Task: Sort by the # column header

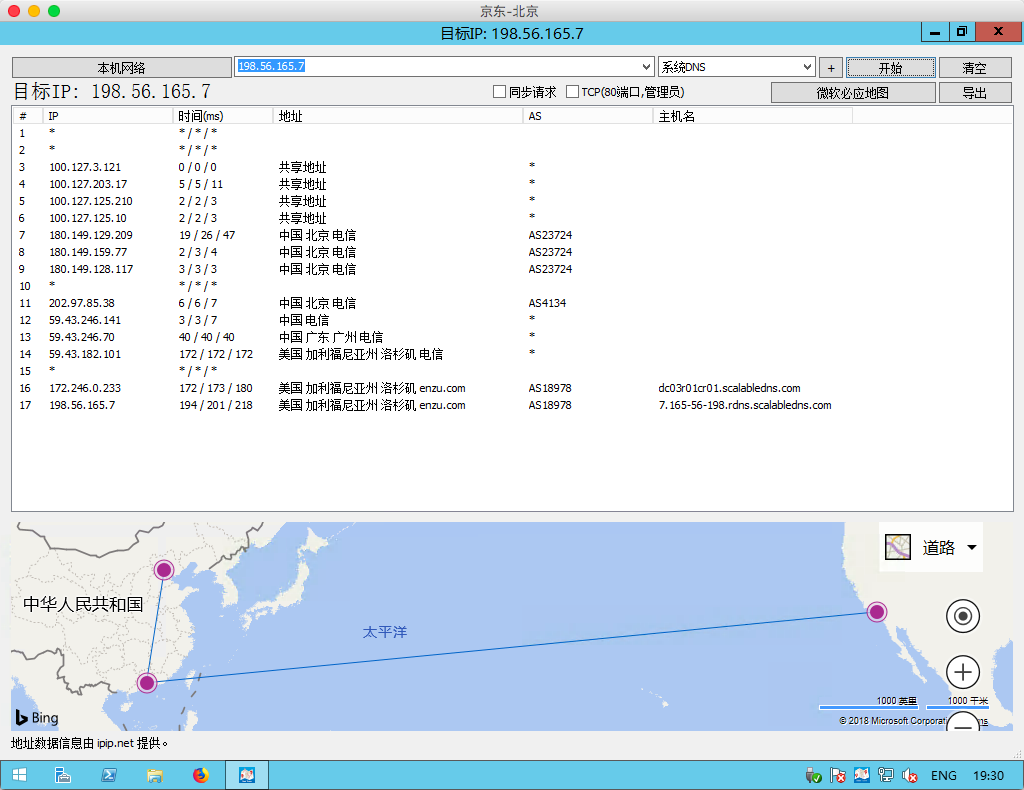Action: 28,116
